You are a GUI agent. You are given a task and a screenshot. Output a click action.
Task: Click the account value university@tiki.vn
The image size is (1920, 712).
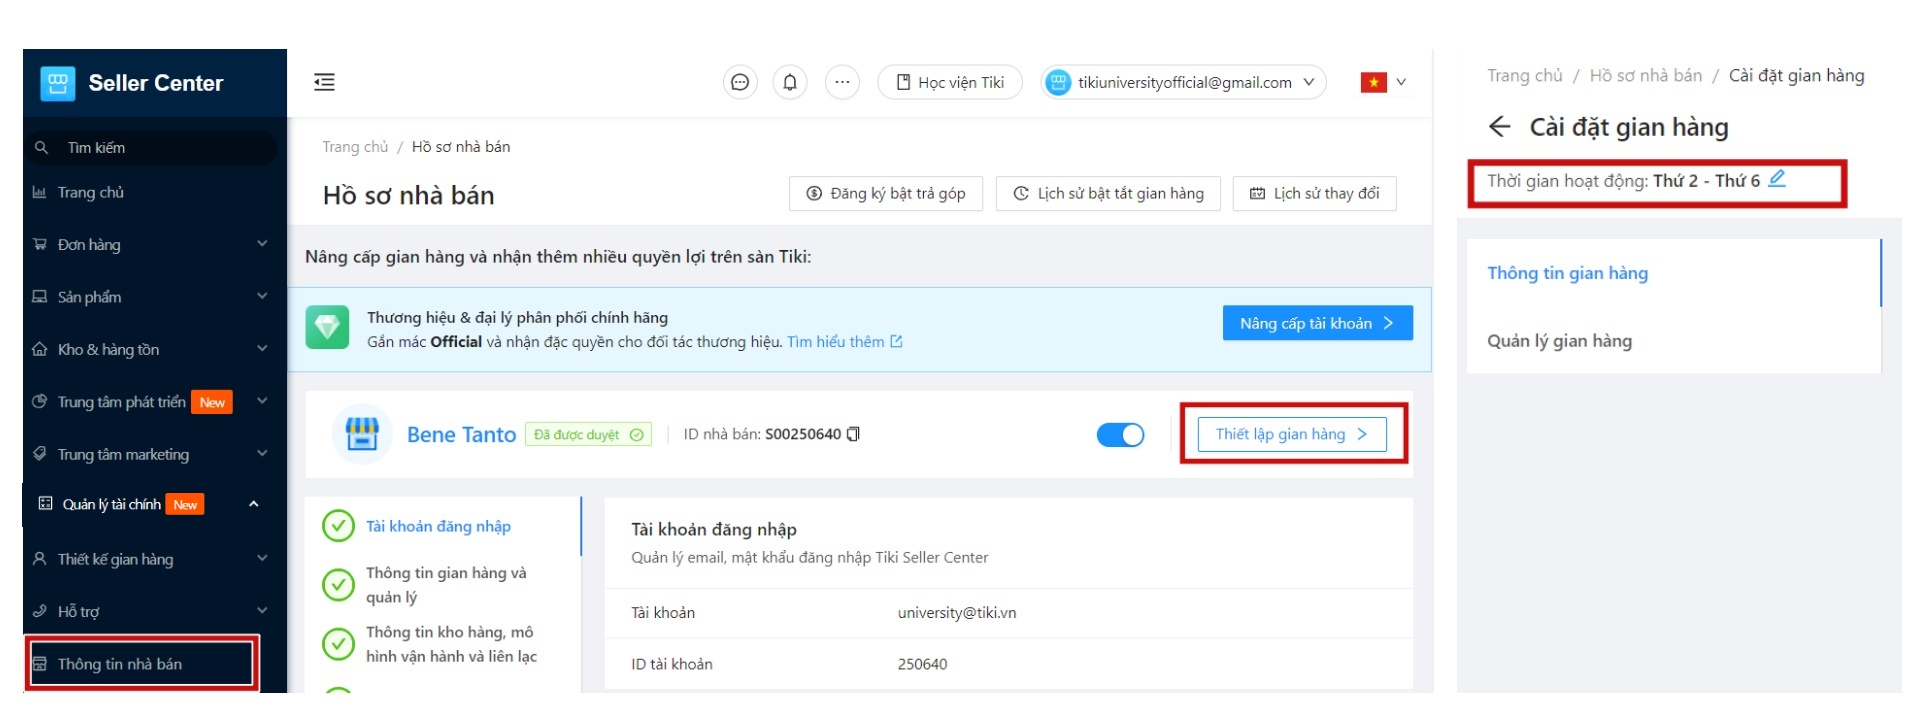pos(957,613)
